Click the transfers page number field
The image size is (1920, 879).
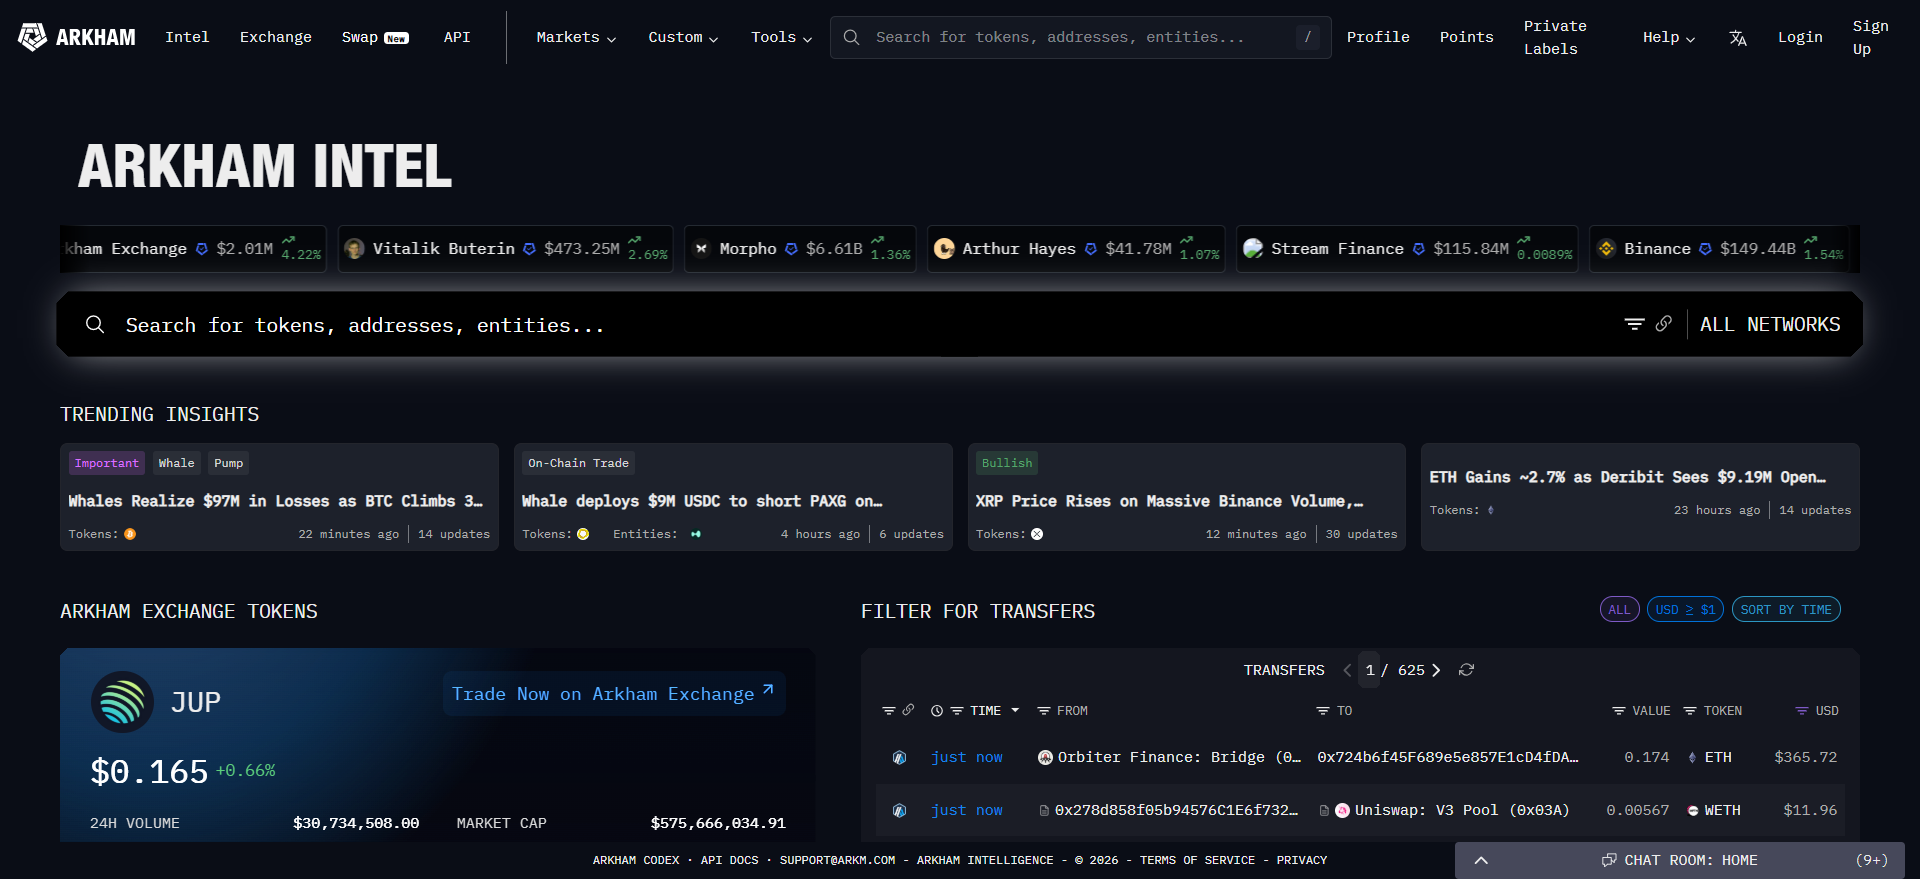tap(1370, 670)
